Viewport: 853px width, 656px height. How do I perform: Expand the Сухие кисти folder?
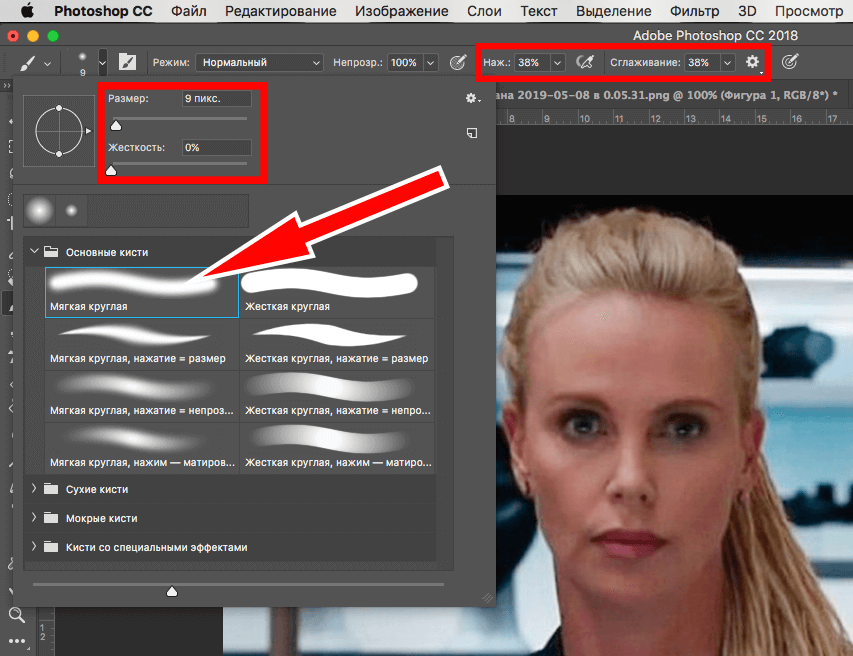point(34,490)
